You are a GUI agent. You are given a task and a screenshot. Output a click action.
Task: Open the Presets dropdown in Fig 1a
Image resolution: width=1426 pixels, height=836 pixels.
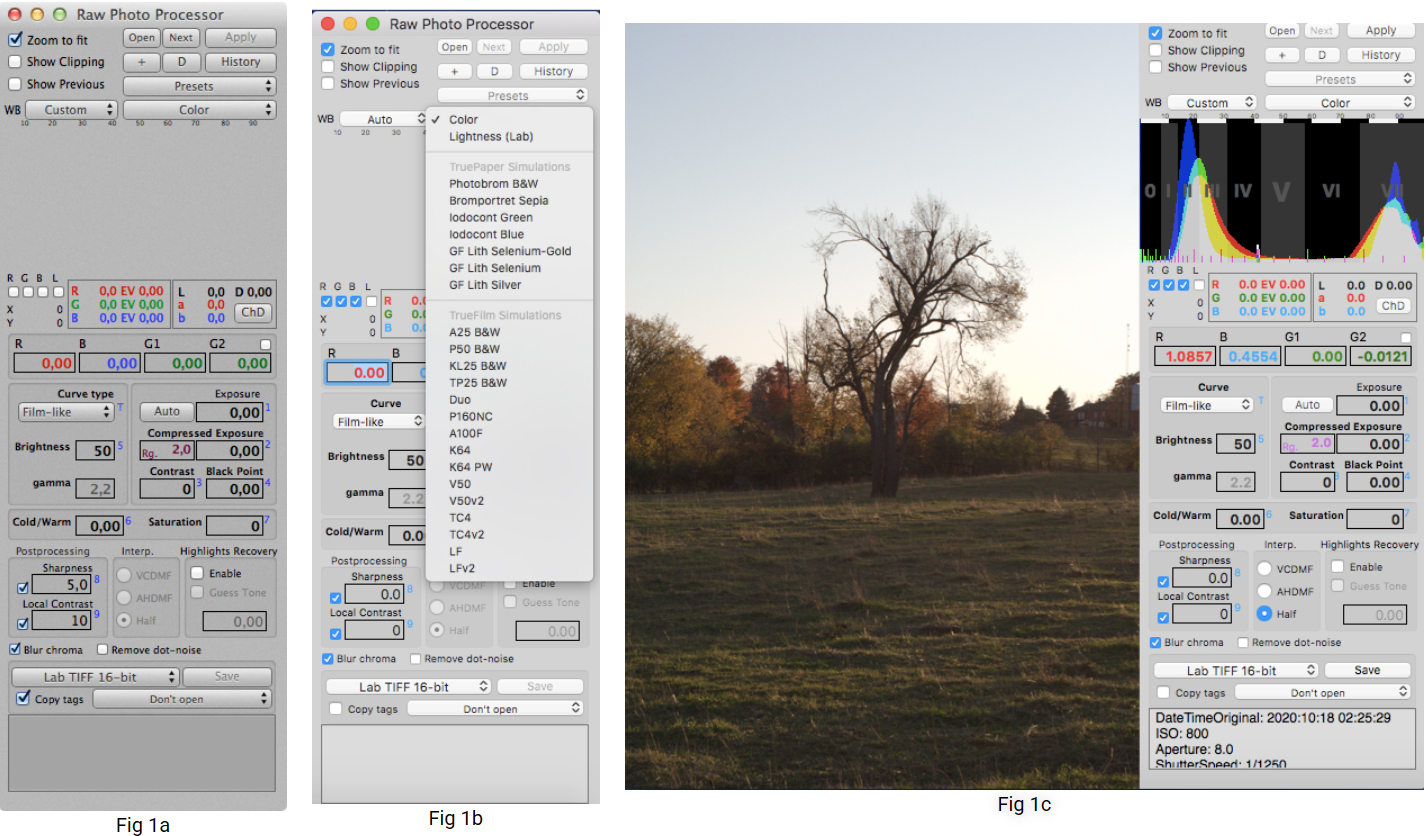199,86
